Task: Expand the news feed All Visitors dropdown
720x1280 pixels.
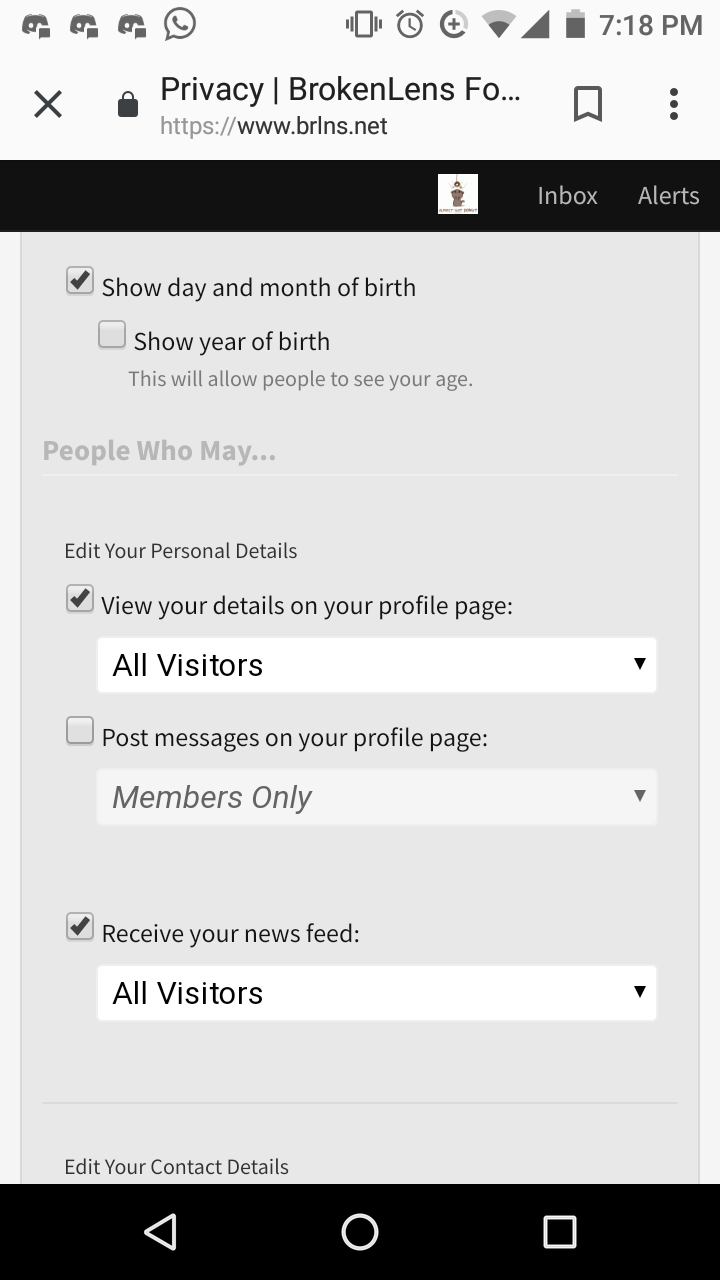Action: pyautogui.click(x=377, y=993)
